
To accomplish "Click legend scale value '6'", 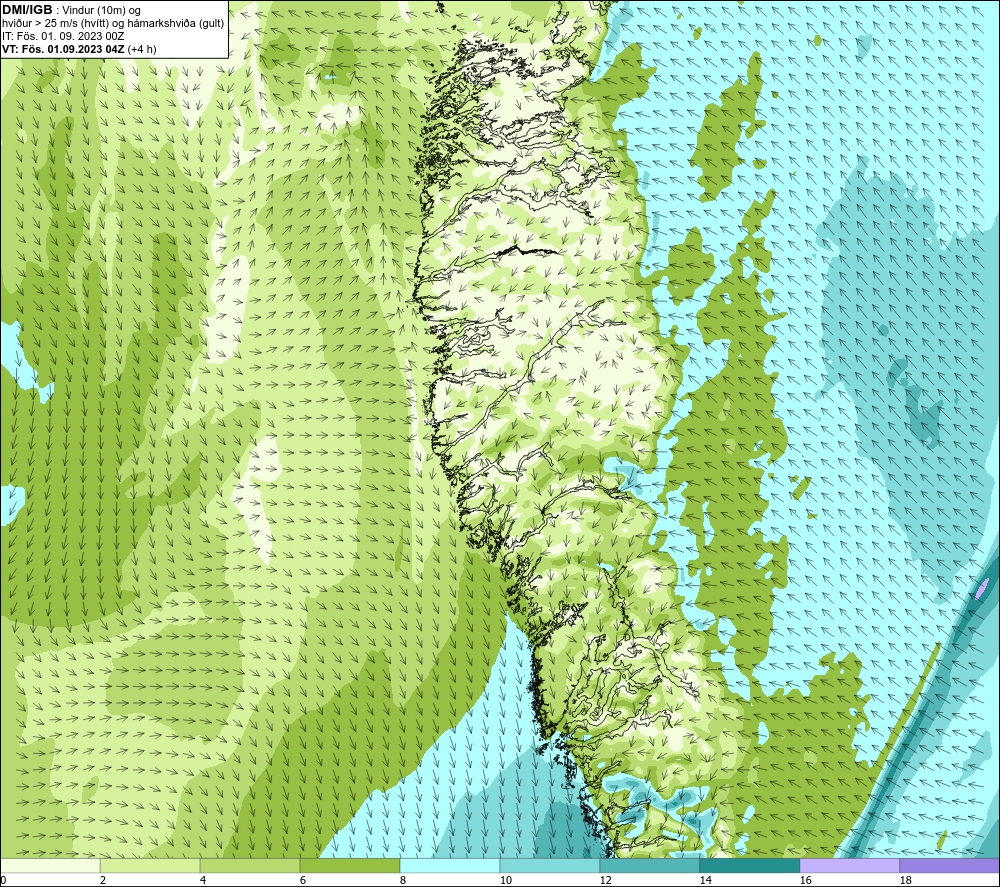I will point(302,880).
